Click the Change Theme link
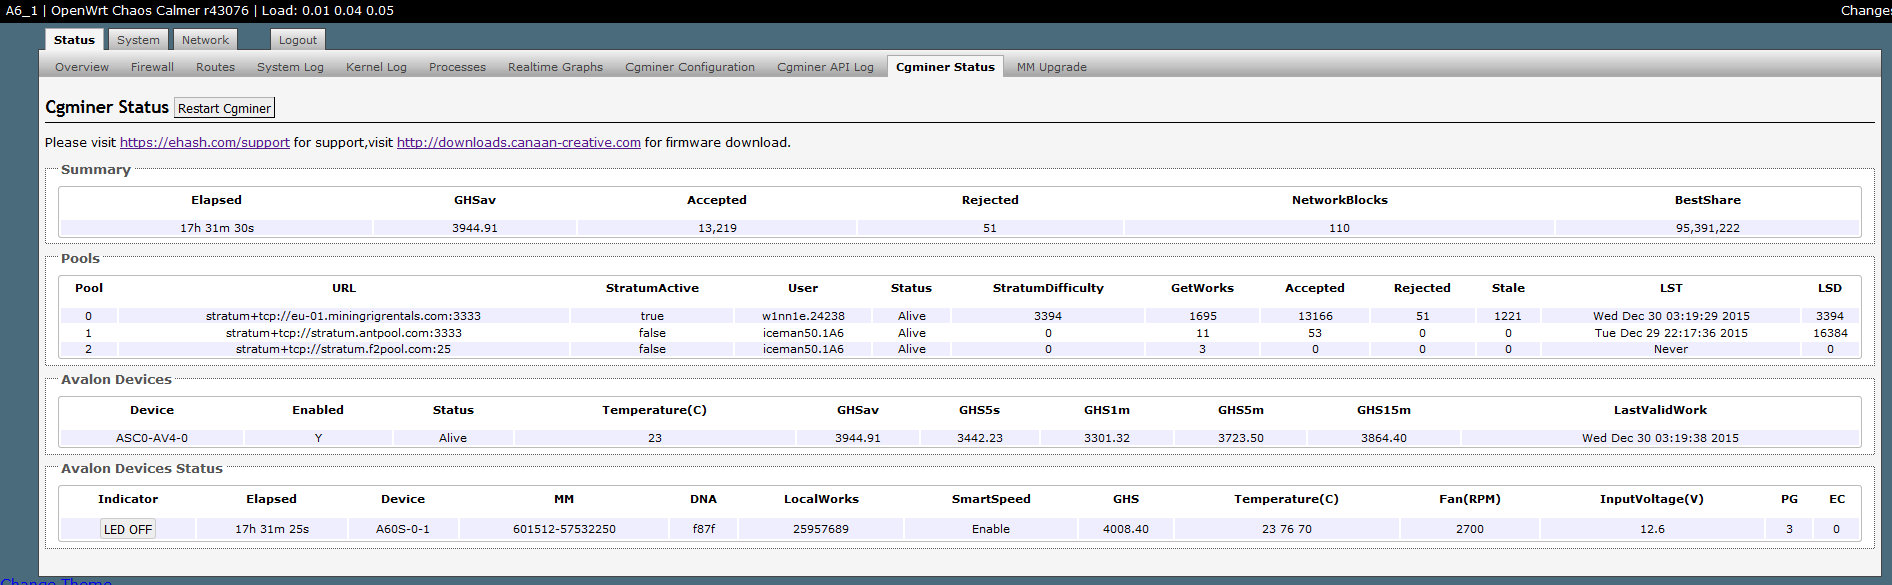Viewport: 1892px width, 585px height. point(56,580)
